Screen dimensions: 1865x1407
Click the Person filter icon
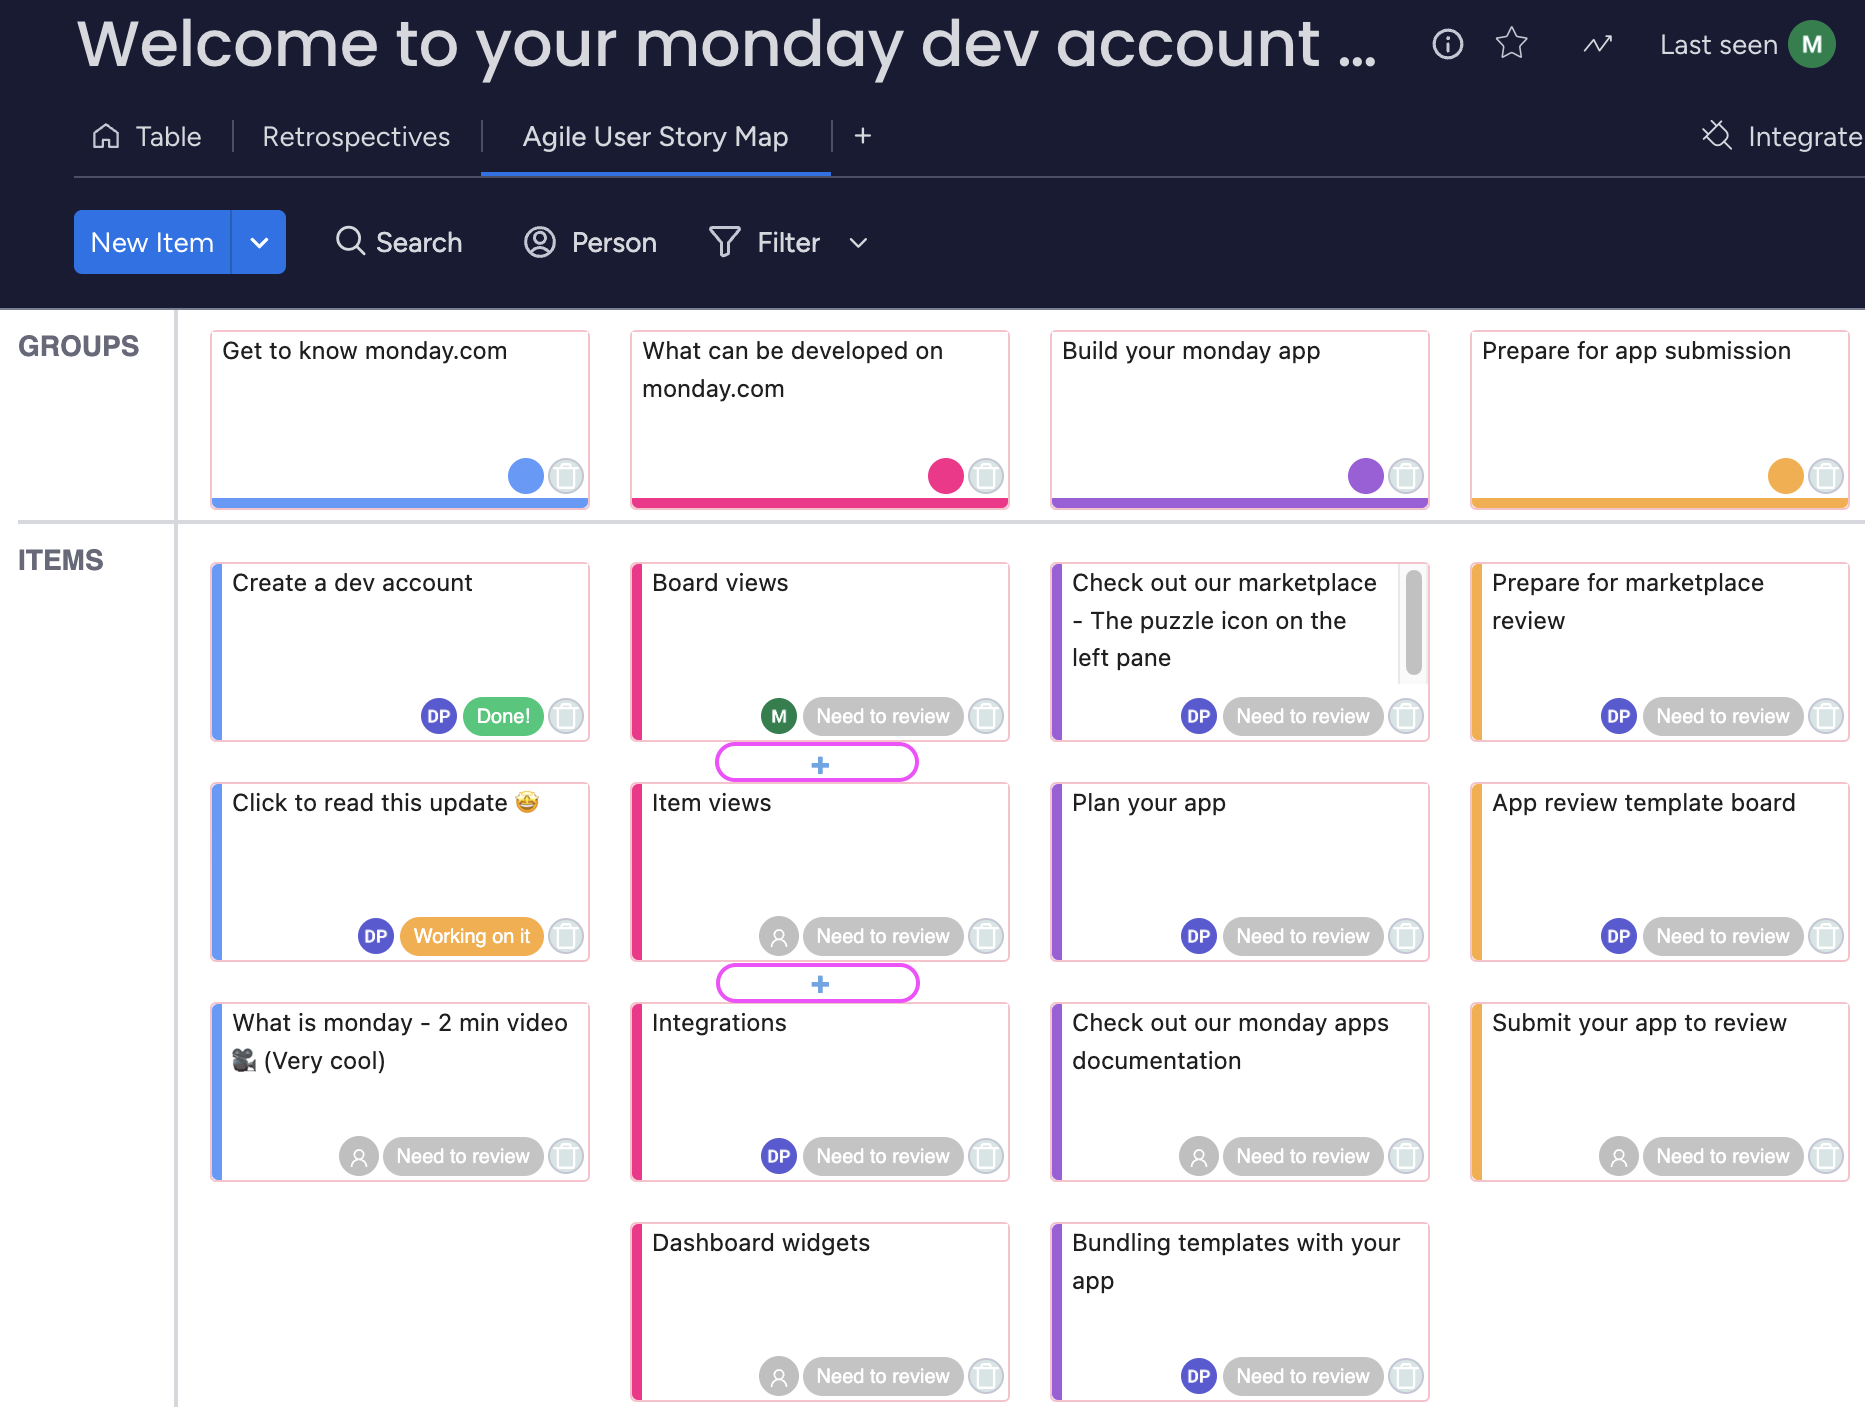[540, 242]
